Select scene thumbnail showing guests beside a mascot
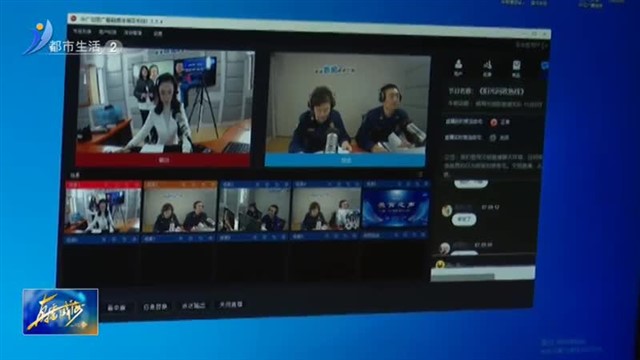This screenshot has height=360, width=640. (327, 210)
